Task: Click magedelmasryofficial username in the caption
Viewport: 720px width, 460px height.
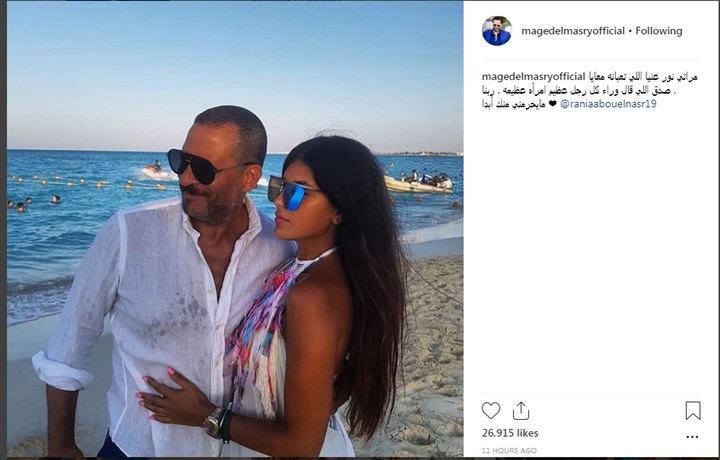Action: (533, 77)
